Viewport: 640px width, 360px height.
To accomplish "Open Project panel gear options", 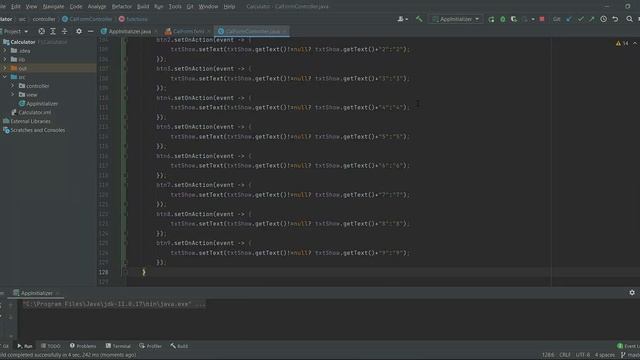I will tap(79, 31).
